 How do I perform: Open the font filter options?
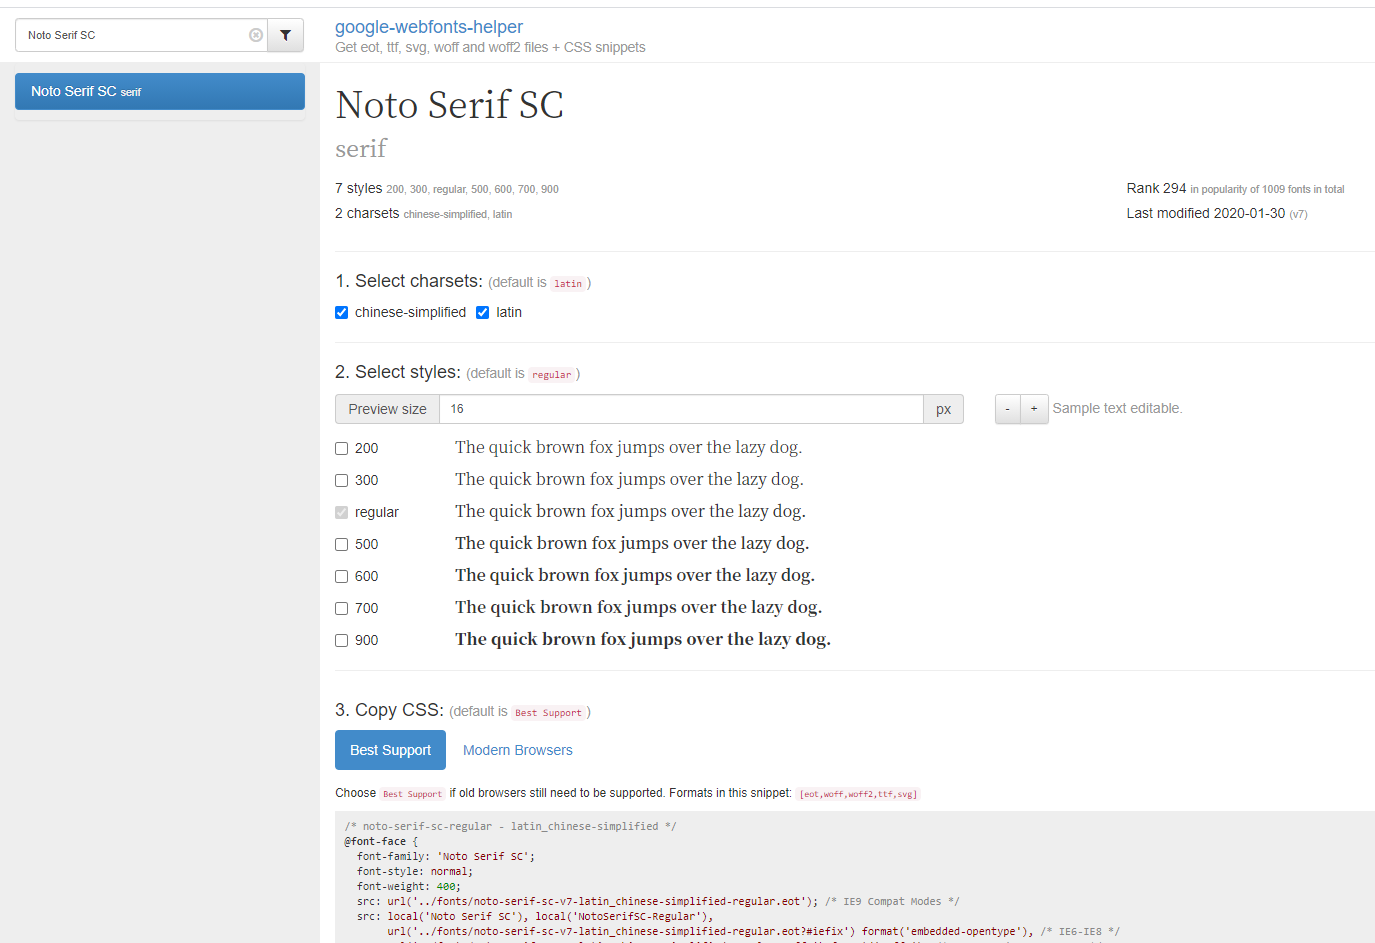pyautogui.click(x=286, y=35)
